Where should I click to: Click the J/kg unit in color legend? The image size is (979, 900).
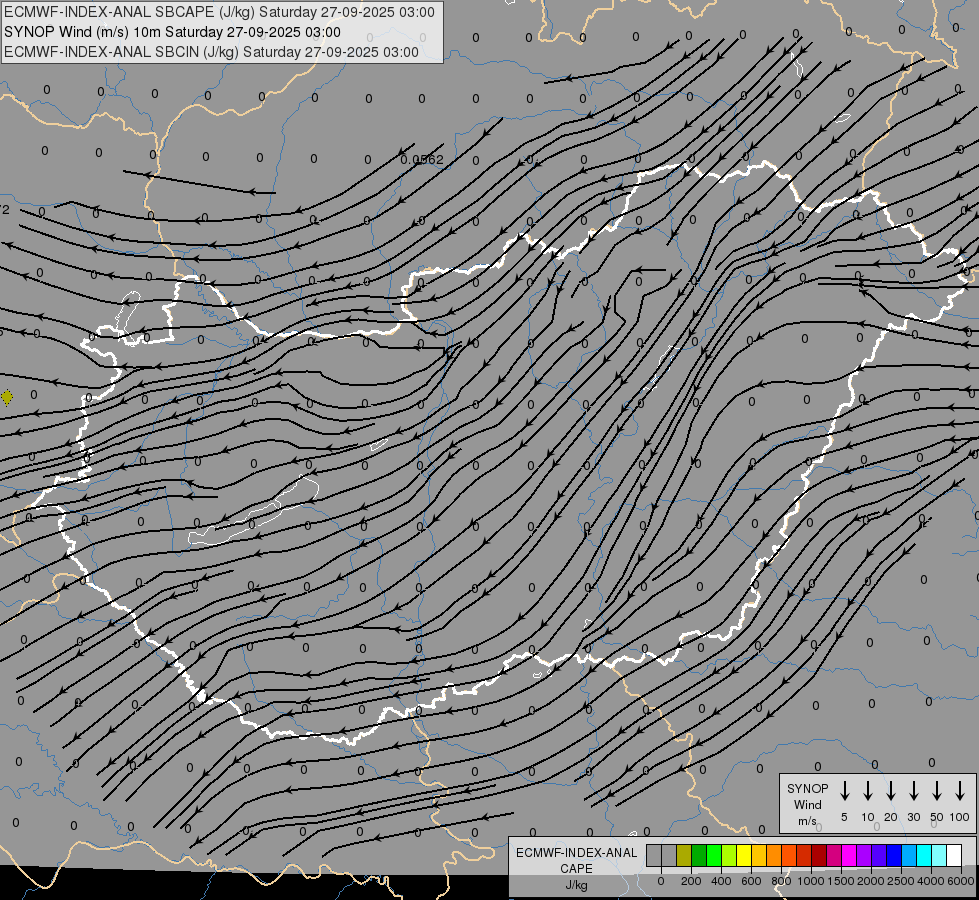pos(576,885)
